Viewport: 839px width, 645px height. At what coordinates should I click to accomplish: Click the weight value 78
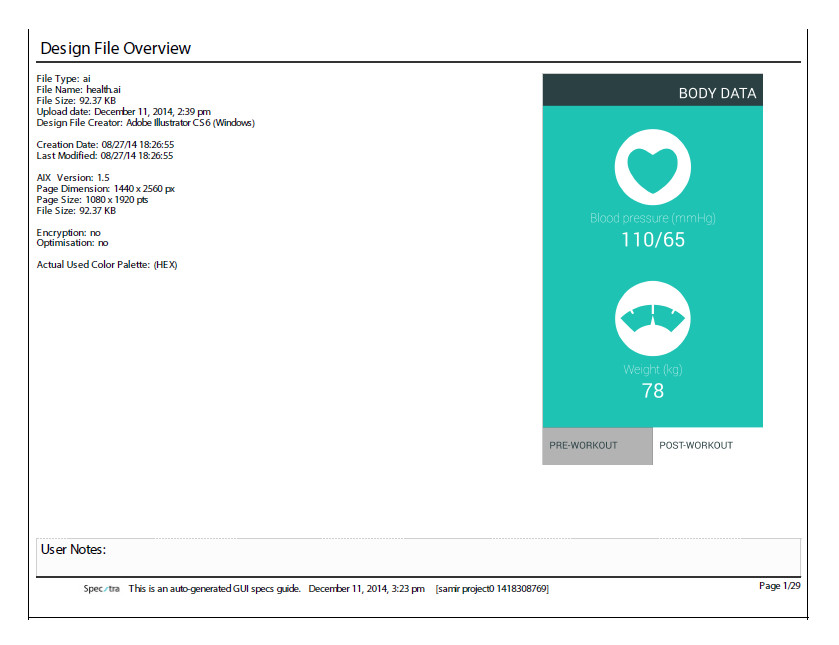point(653,391)
